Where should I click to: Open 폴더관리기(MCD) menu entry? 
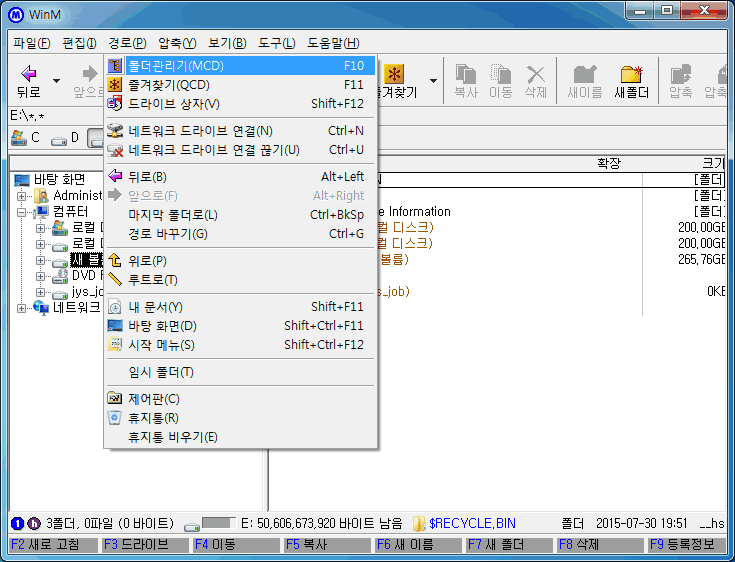coord(240,66)
